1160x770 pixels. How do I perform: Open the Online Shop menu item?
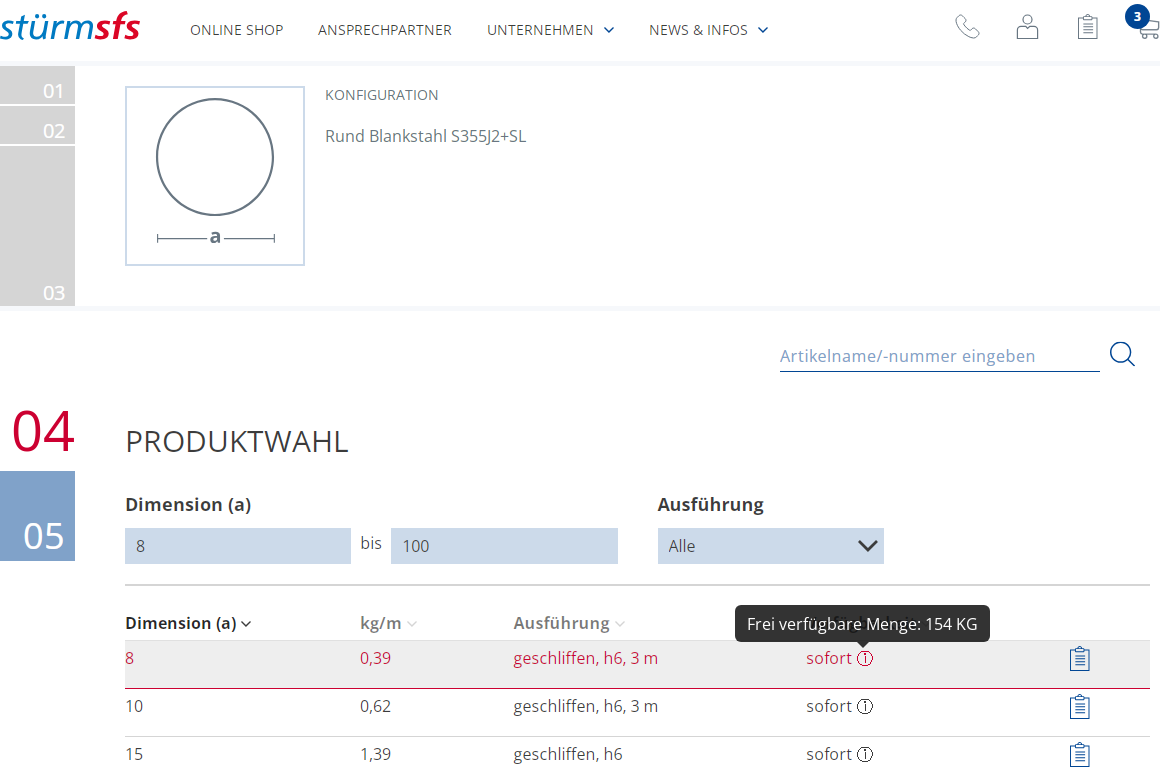(x=236, y=30)
